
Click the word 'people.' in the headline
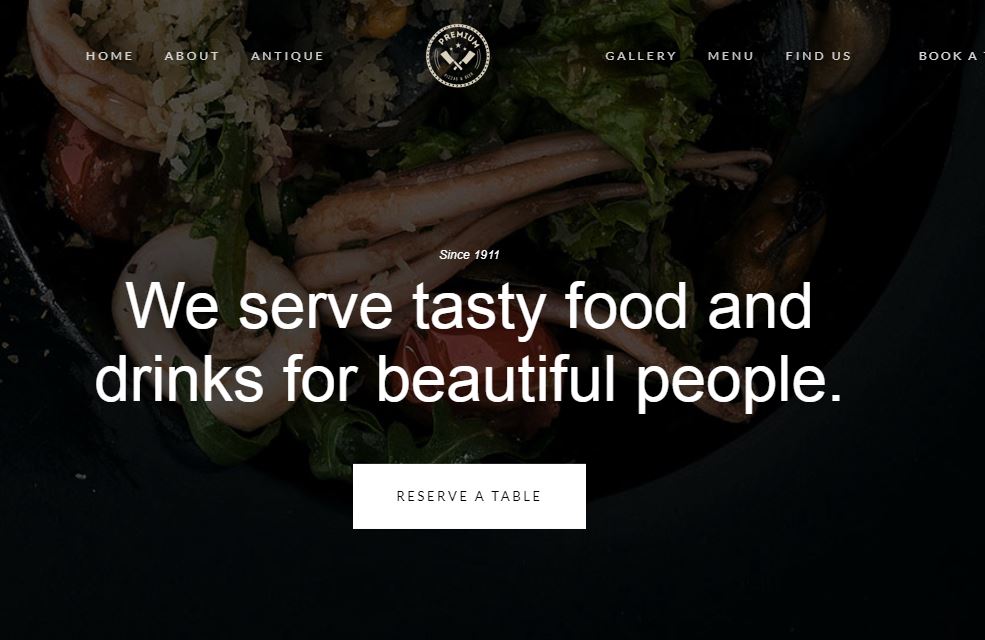click(x=739, y=382)
